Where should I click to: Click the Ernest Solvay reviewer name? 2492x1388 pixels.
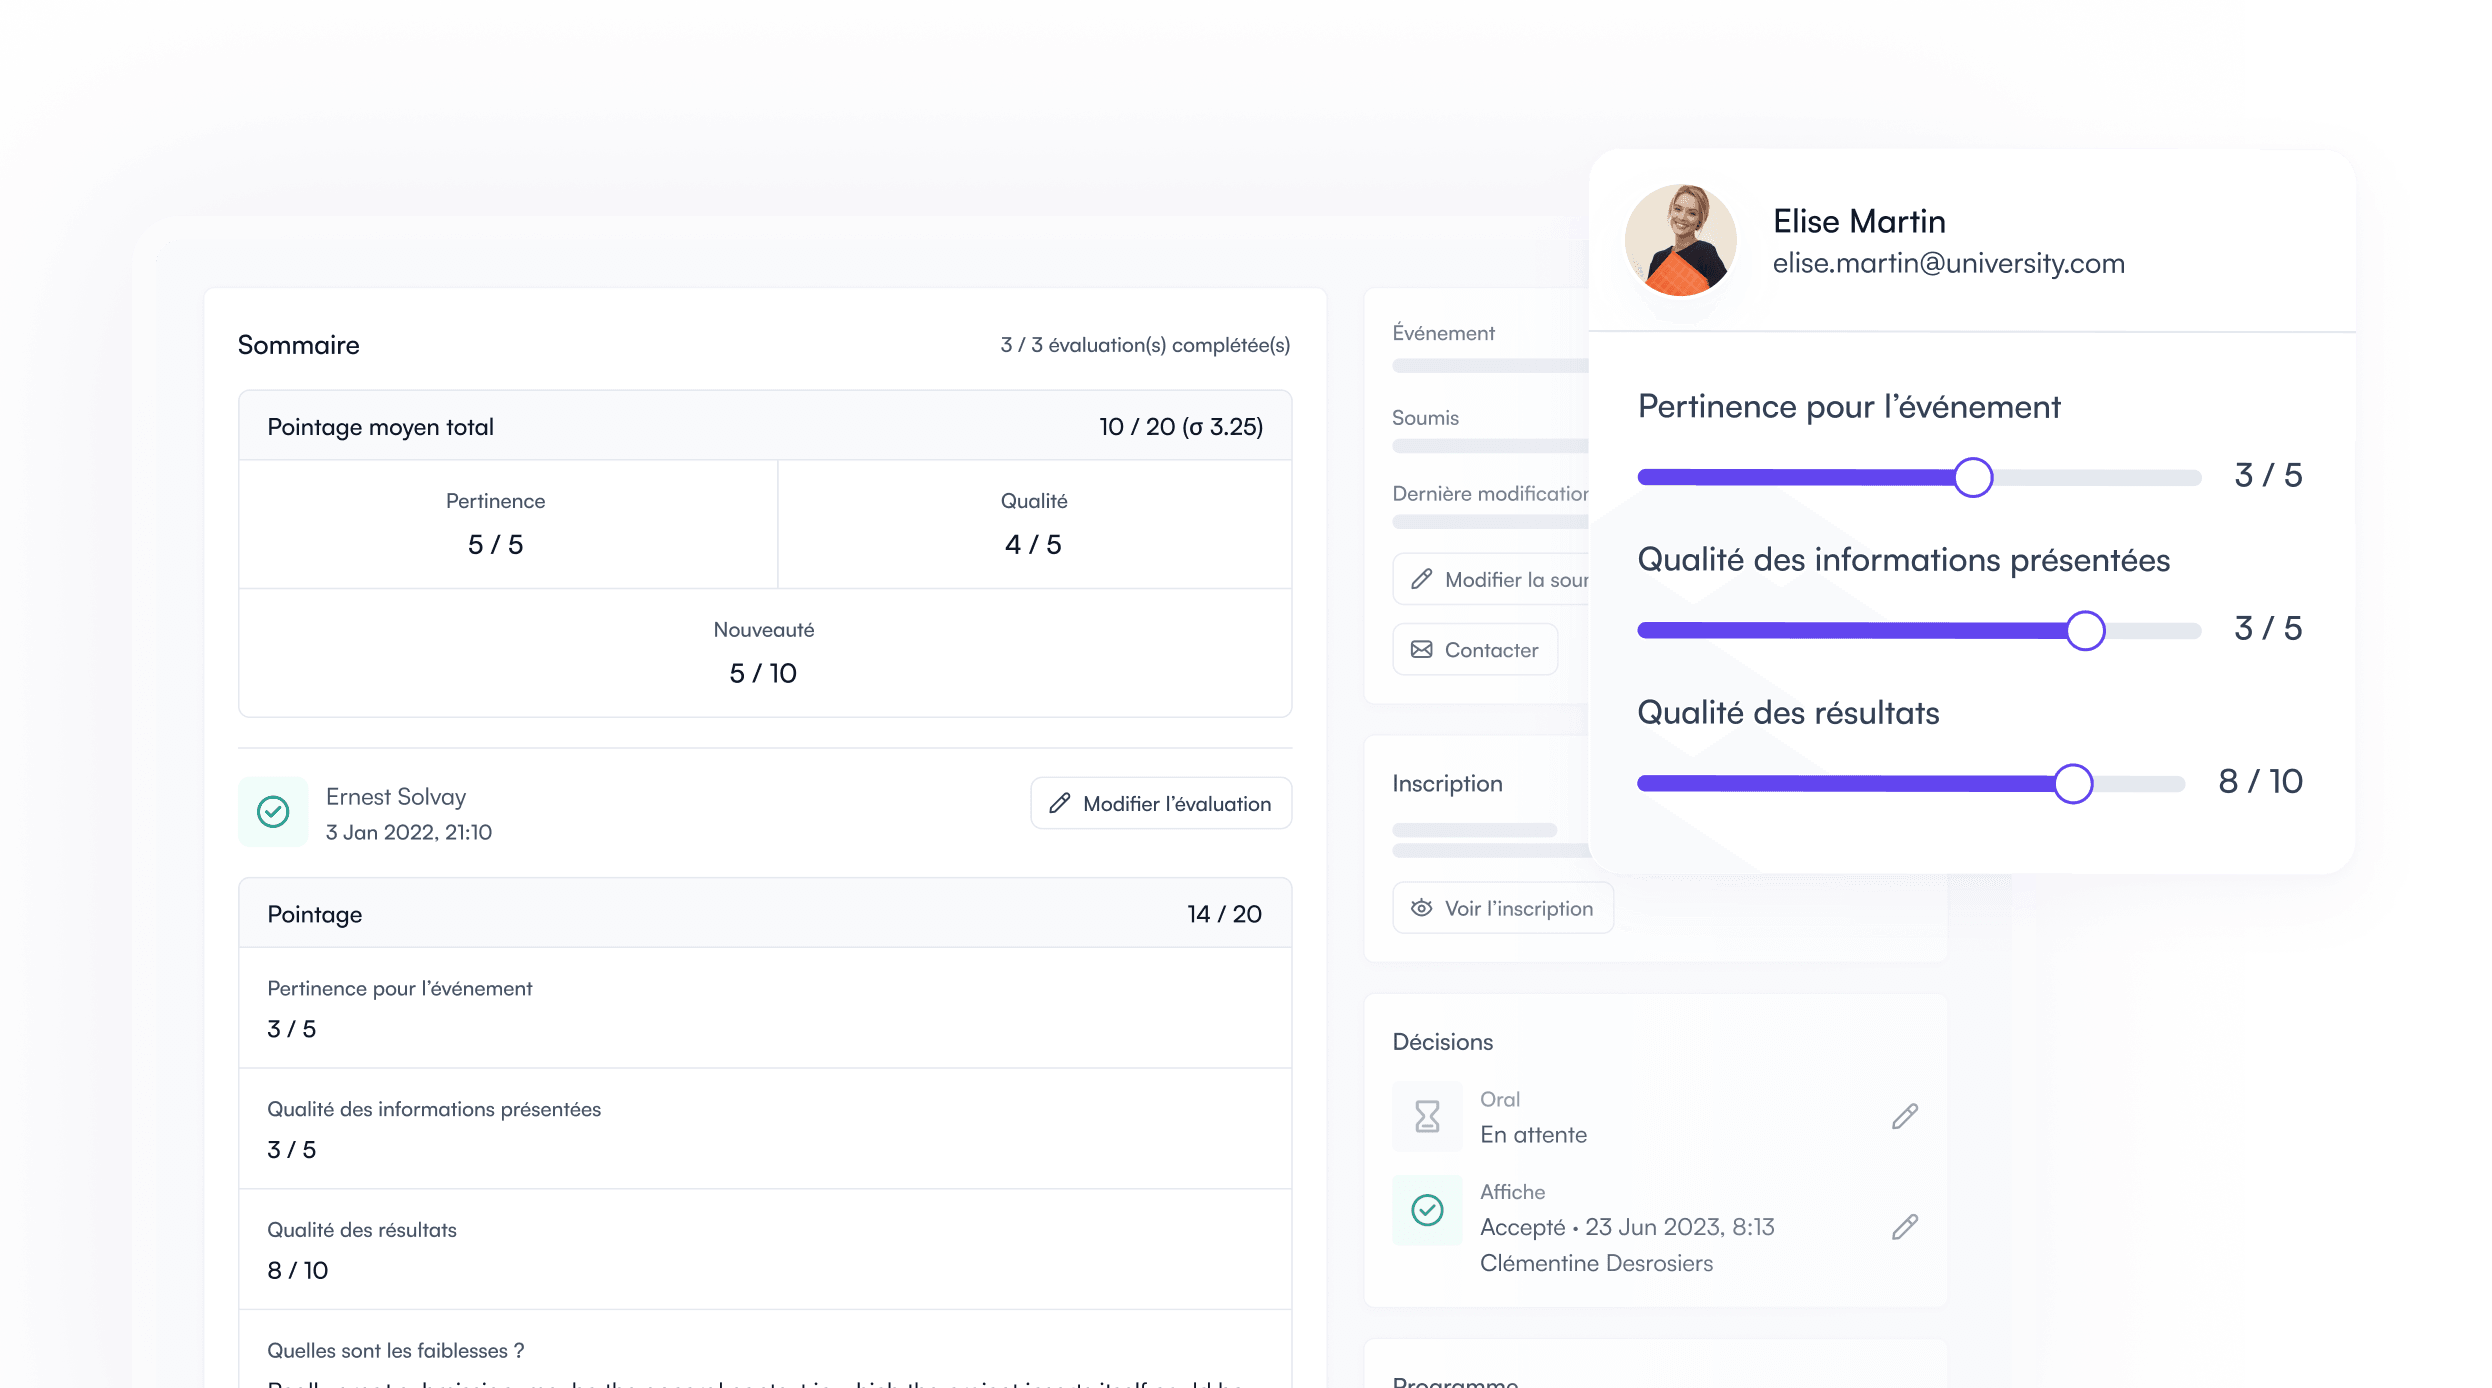point(396,797)
